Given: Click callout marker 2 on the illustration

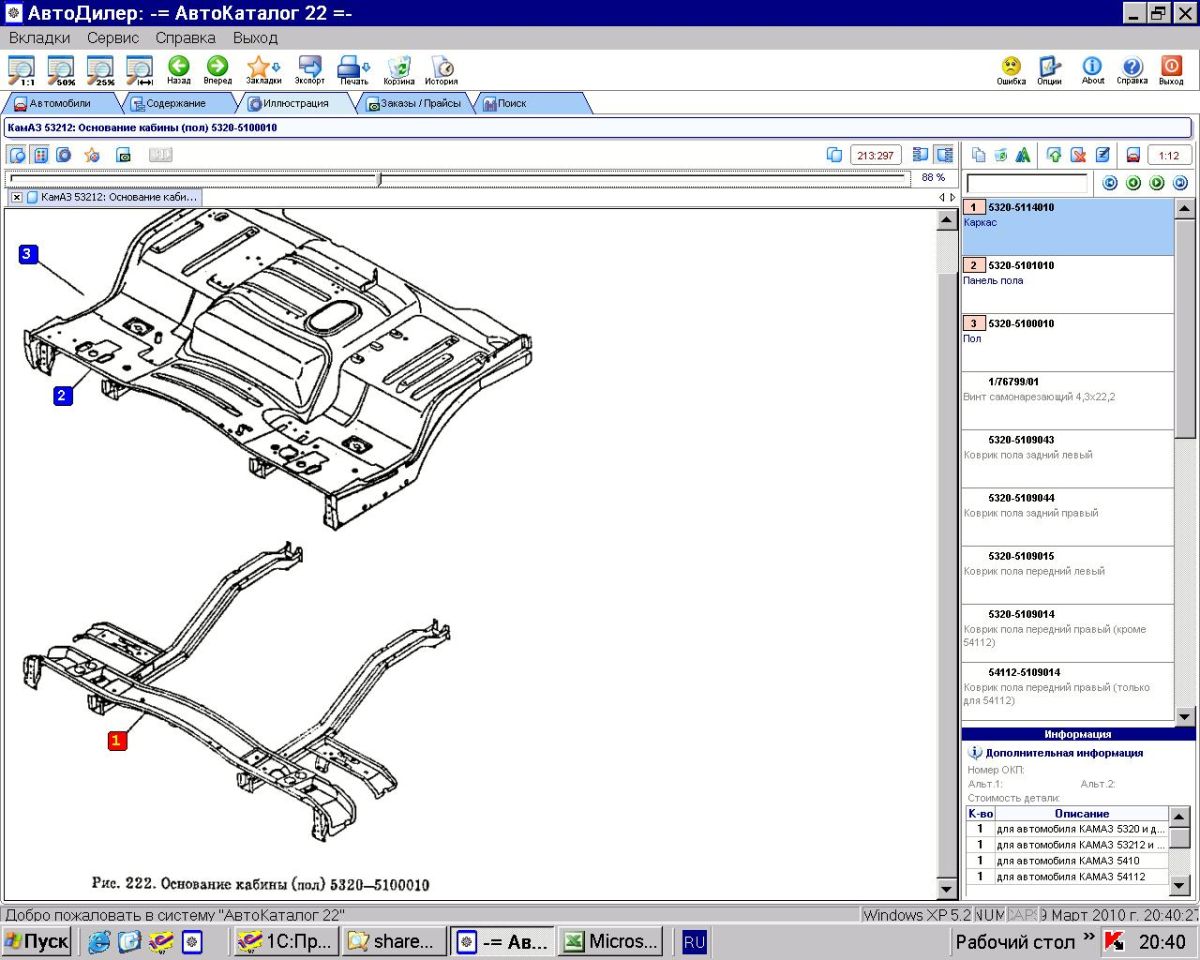Looking at the screenshot, I should pyautogui.click(x=62, y=395).
